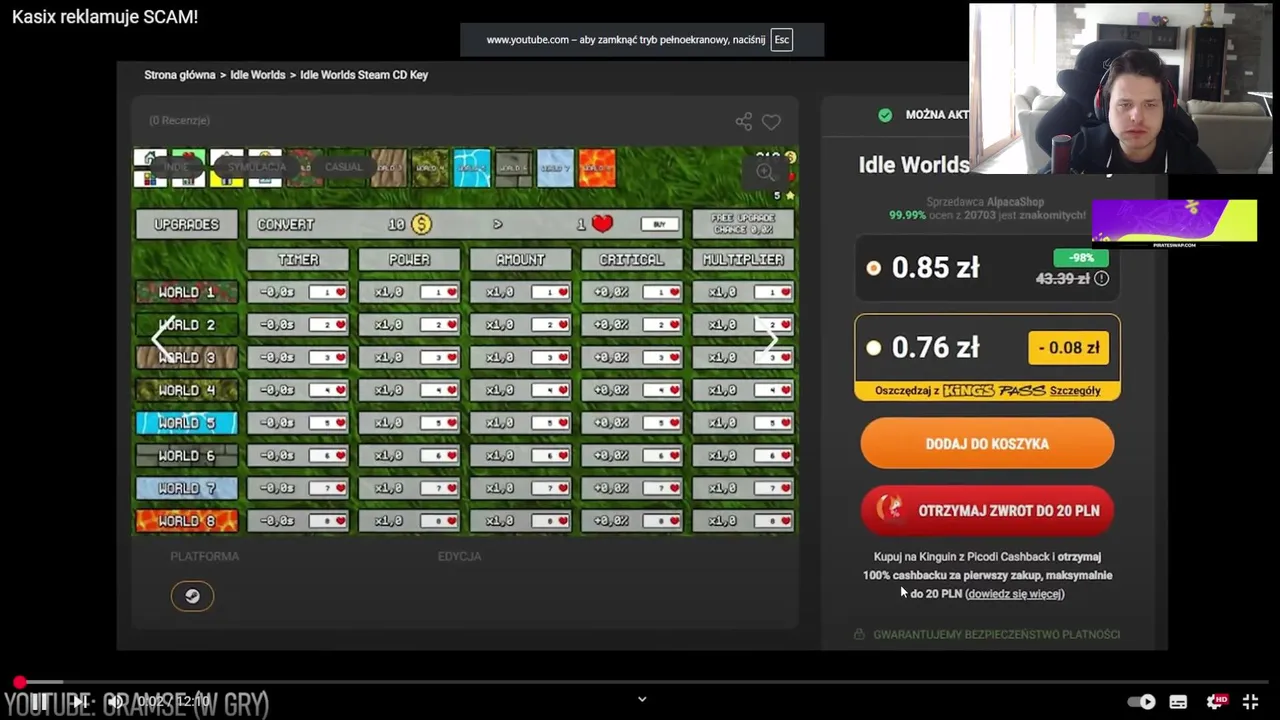Select the orange WORLD 8 row label
This screenshot has height=720, width=1280.
[x=187, y=521]
